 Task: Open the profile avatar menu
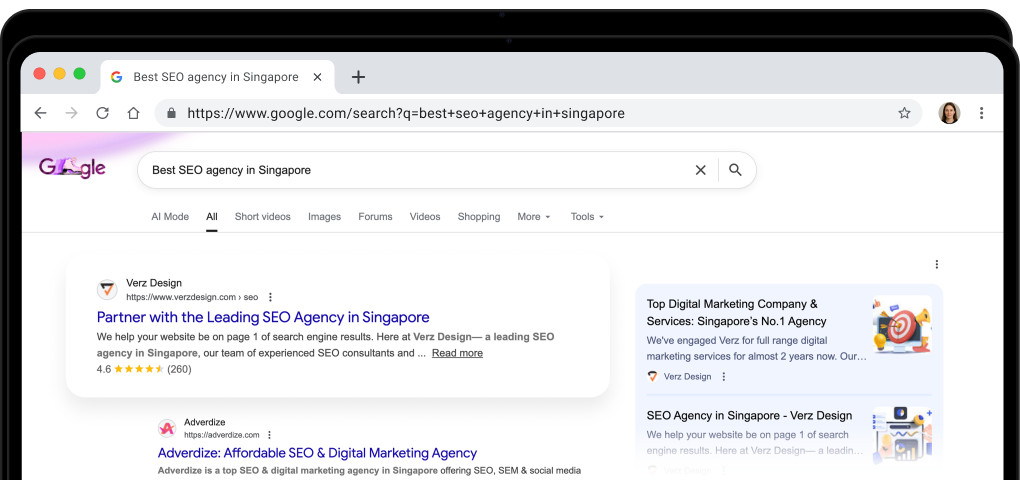(x=949, y=113)
